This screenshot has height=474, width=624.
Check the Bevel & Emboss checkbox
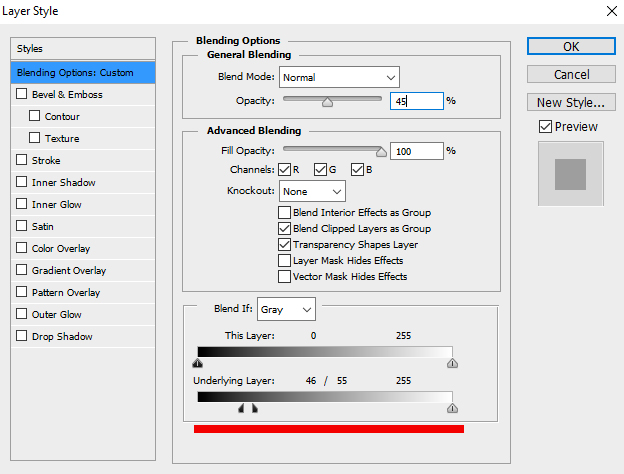pyautogui.click(x=21, y=94)
